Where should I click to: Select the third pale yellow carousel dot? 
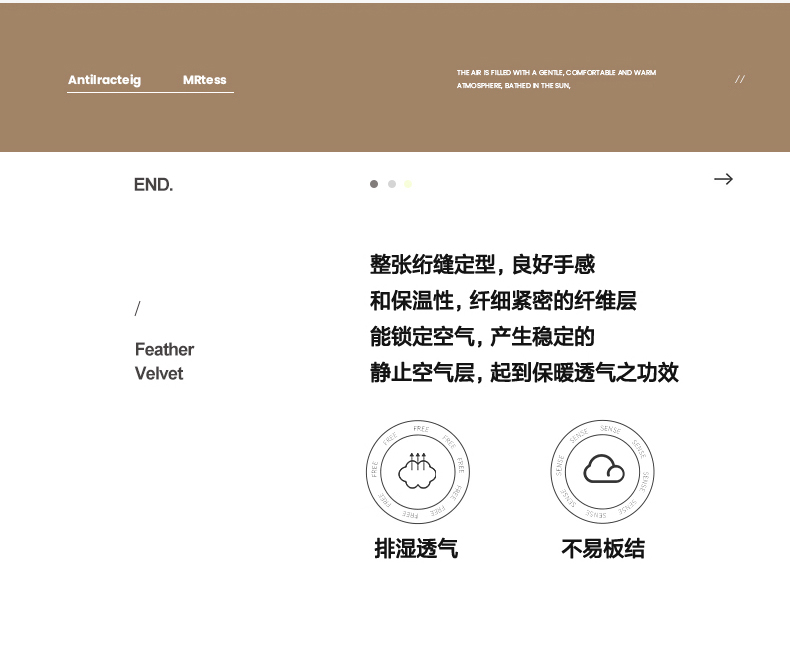[408, 184]
